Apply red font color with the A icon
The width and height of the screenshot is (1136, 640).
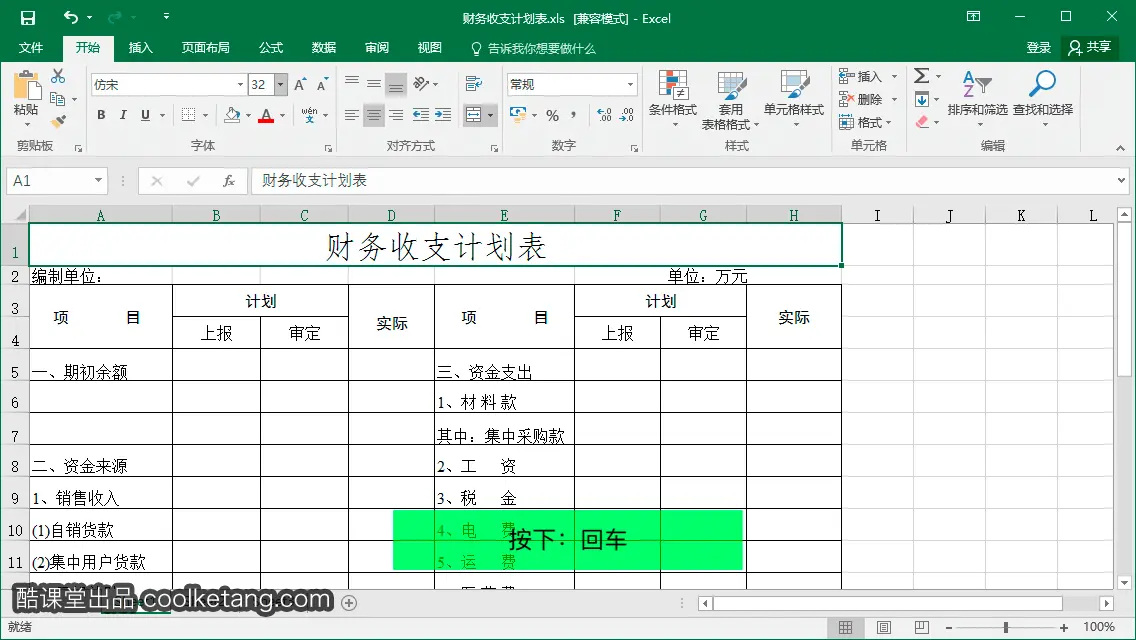point(266,115)
